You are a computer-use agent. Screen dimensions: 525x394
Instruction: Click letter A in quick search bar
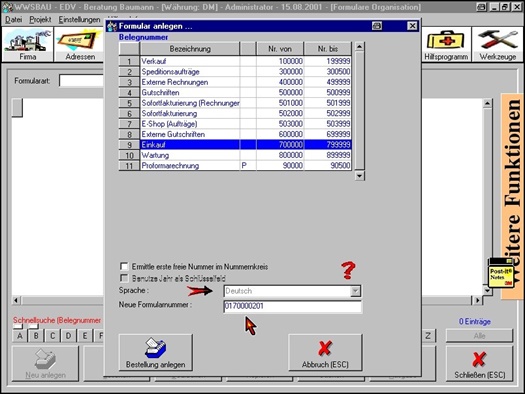click(19, 336)
